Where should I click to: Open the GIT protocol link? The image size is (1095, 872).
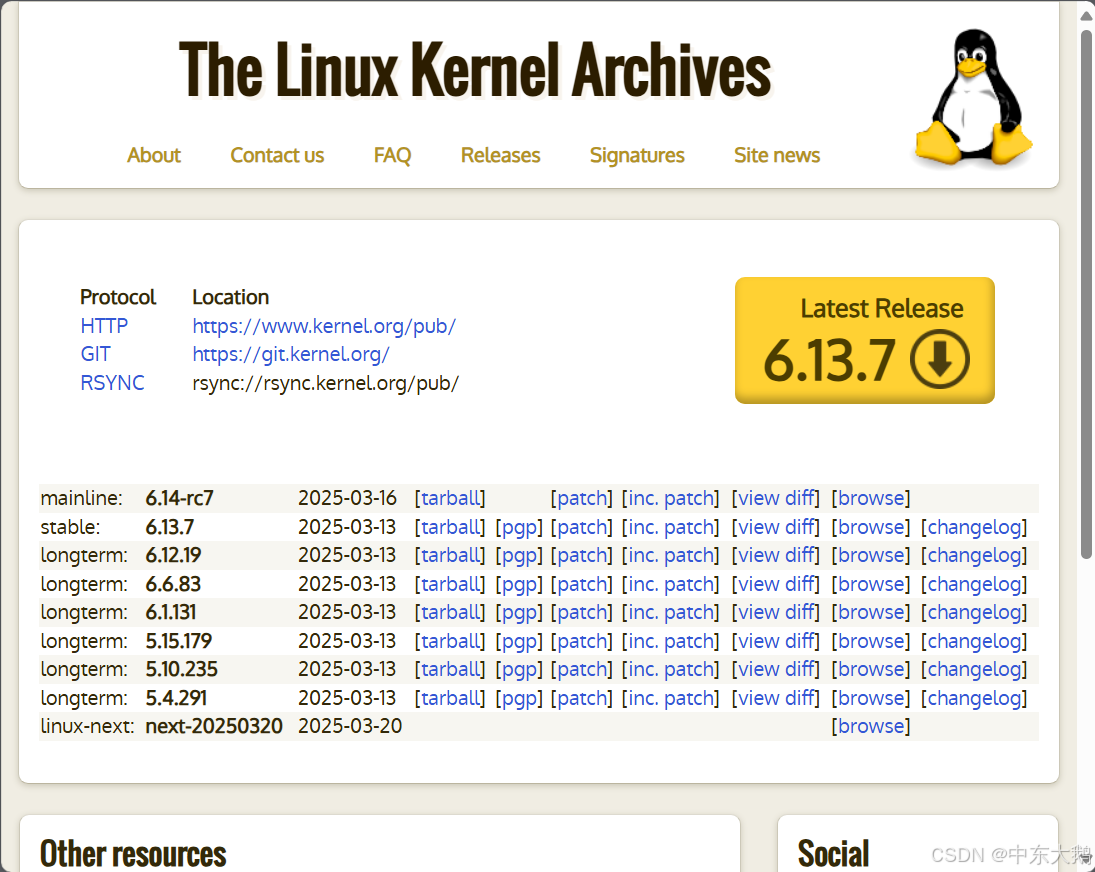(x=95, y=354)
